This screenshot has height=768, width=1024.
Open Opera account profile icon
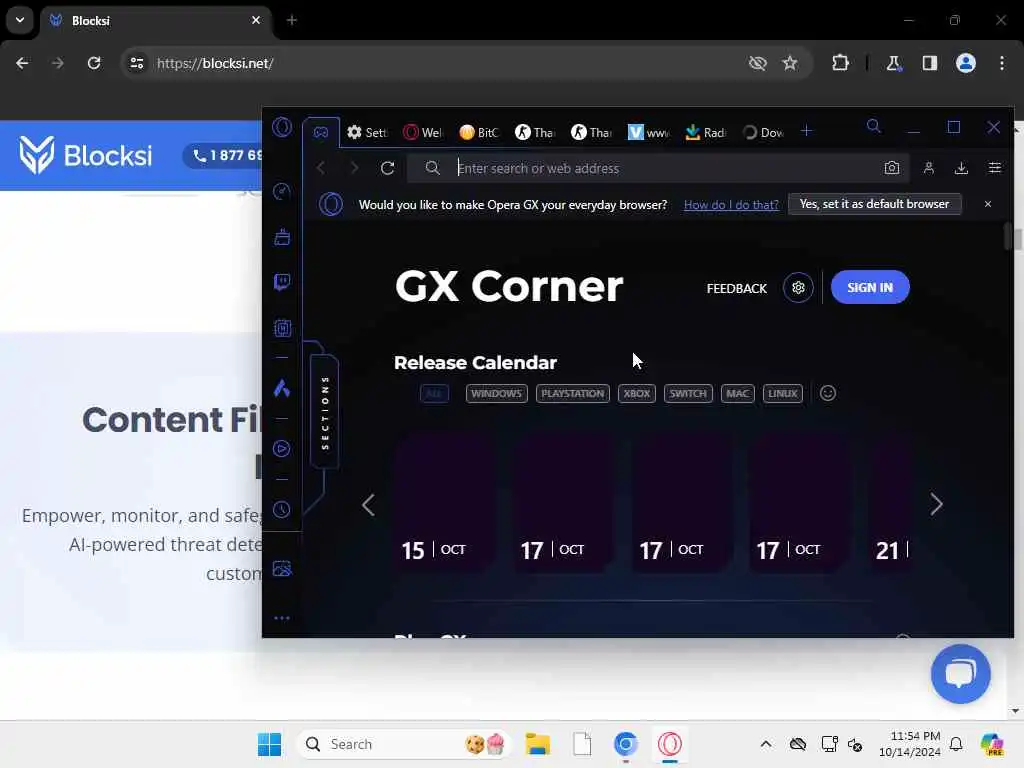tap(929, 168)
